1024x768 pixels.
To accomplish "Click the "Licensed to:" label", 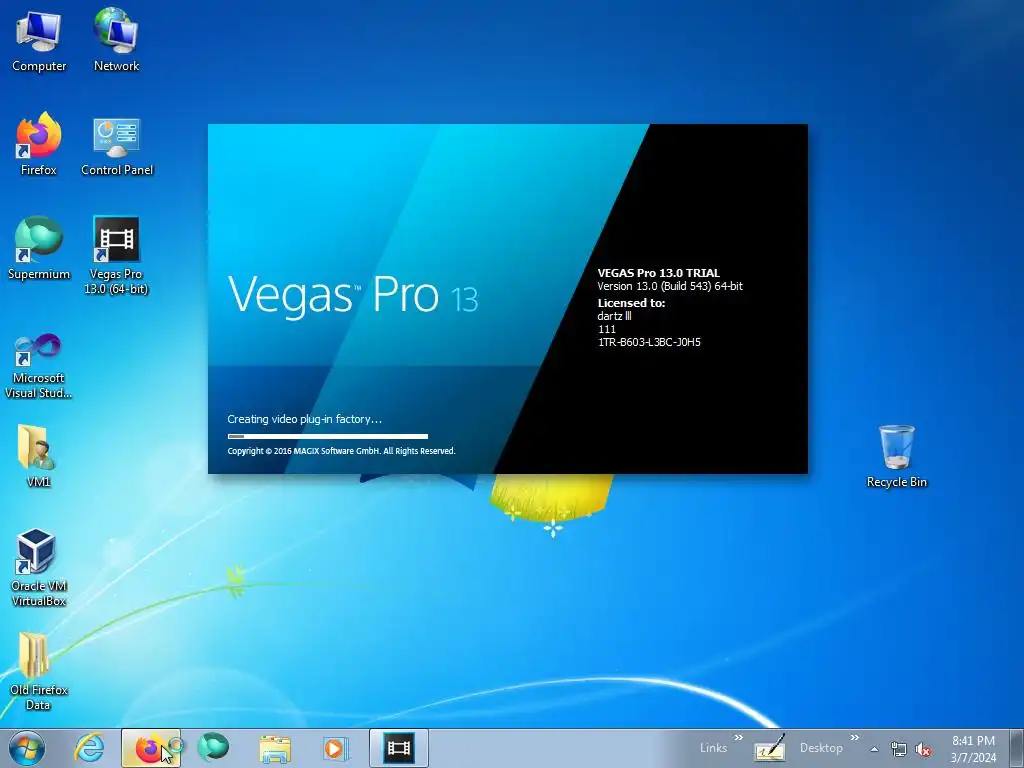I will click(x=631, y=303).
